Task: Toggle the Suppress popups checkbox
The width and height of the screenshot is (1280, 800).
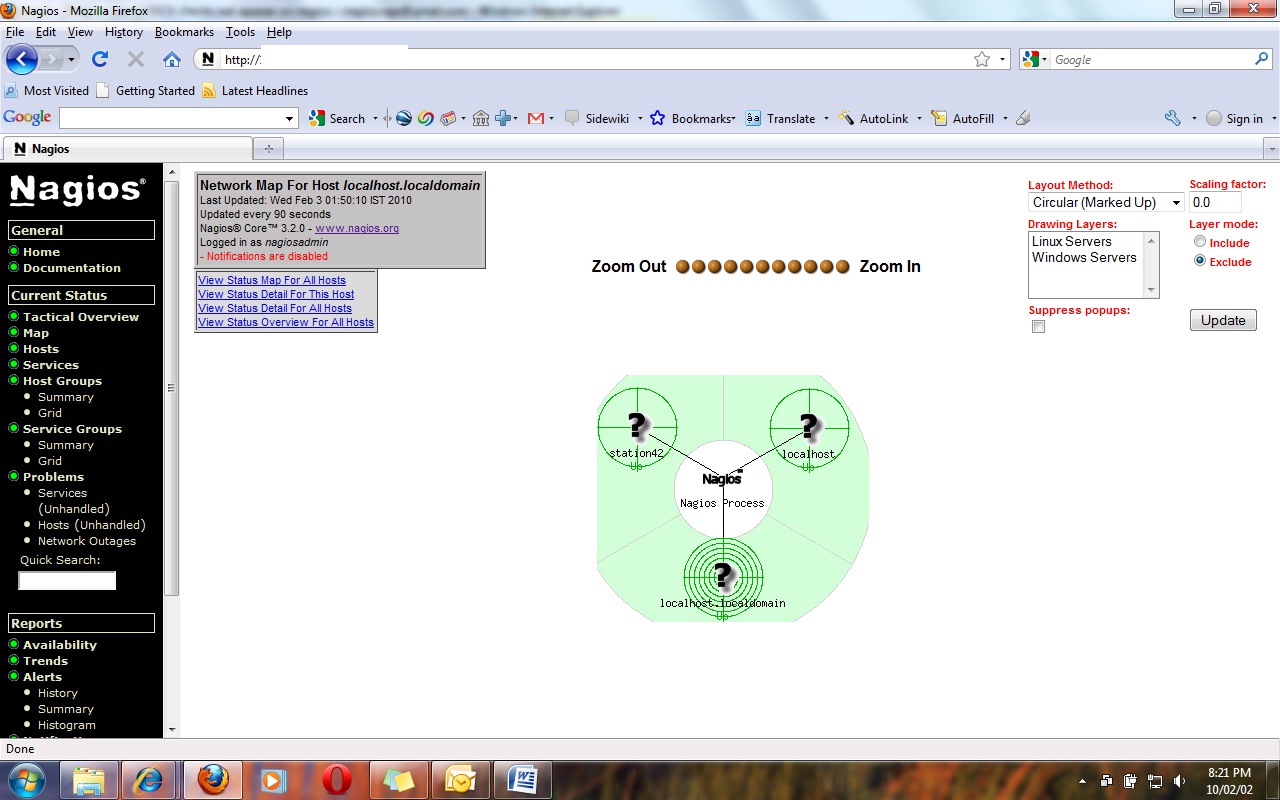Action: coord(1038,327)
